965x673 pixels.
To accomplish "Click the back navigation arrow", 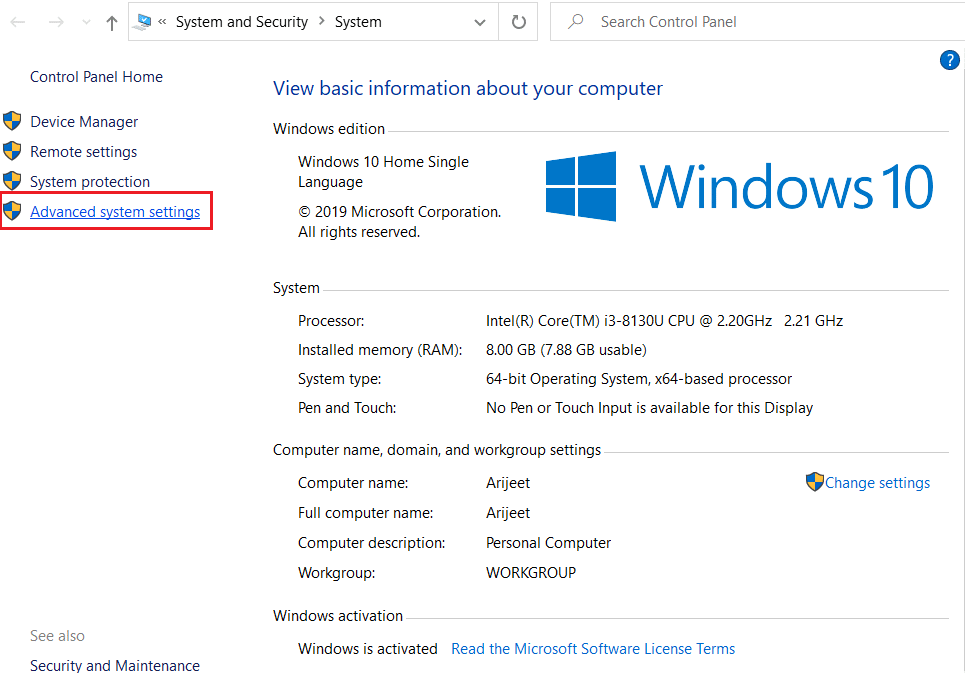I will point(18,22).
